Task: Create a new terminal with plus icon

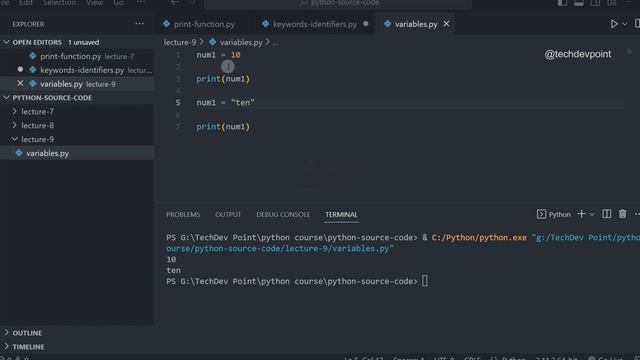Action: (581, 214)
